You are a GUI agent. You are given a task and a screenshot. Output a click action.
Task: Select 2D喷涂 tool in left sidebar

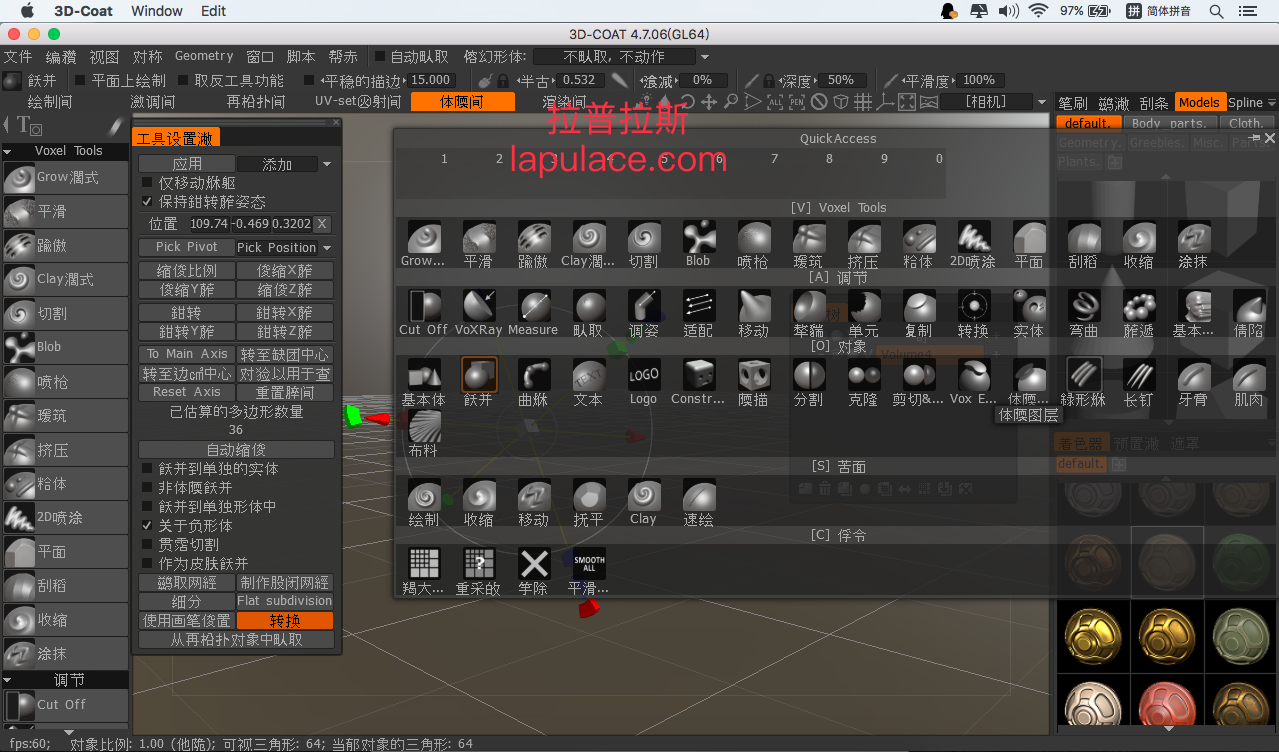(65, 517)
